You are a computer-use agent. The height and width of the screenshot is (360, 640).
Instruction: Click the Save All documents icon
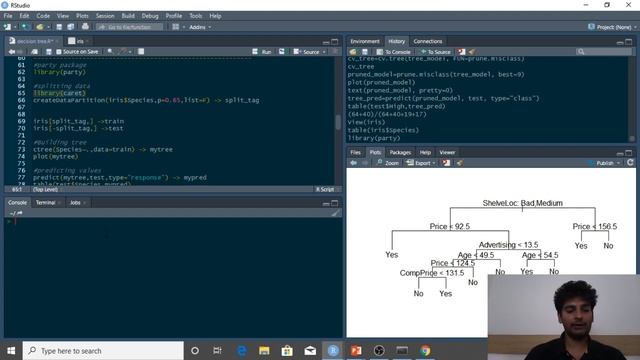71,27
